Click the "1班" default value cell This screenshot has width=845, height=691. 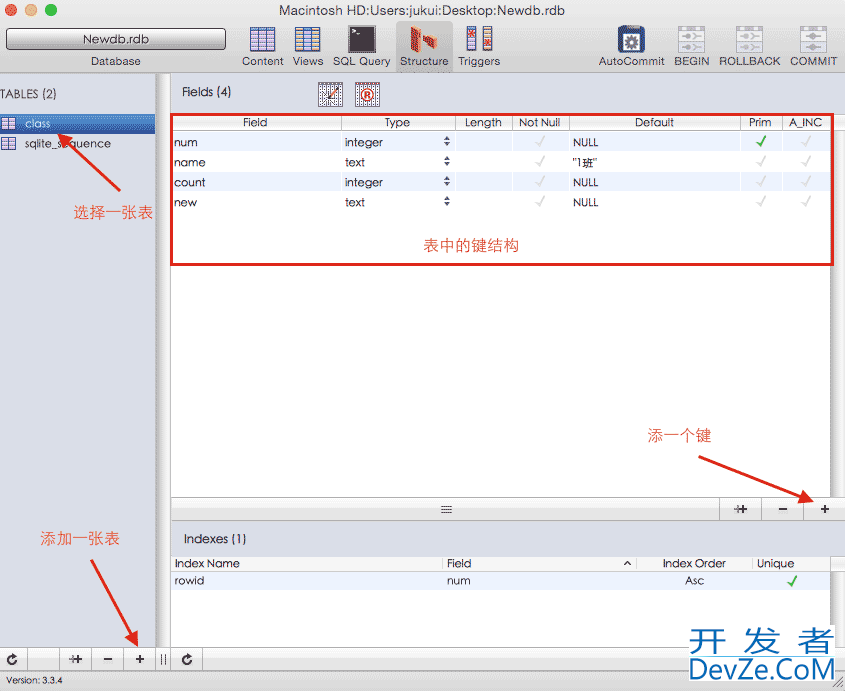[x=654, y=162]
